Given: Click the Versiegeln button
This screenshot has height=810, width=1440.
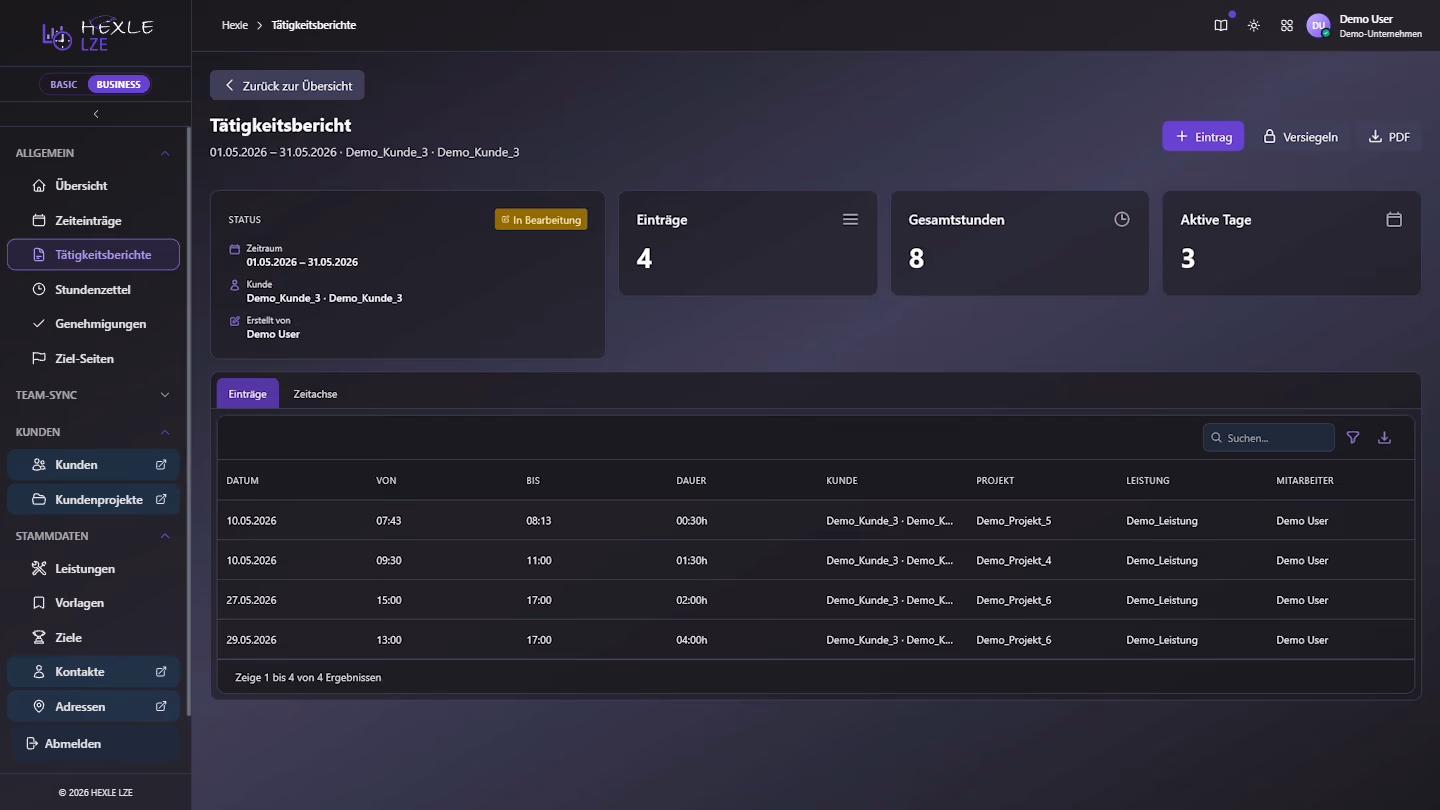Looking at the screenshot, I should [x=1300, y=136].
